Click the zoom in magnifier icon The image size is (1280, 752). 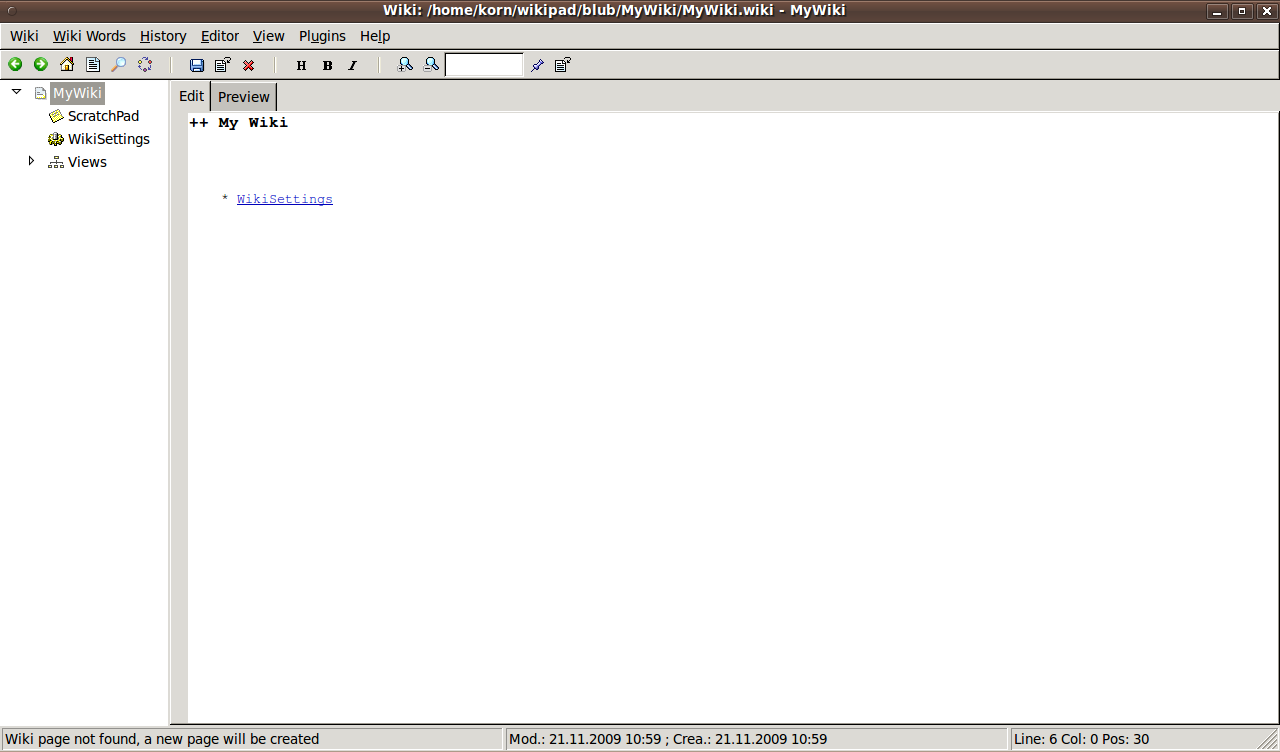(x=405, y=65)
